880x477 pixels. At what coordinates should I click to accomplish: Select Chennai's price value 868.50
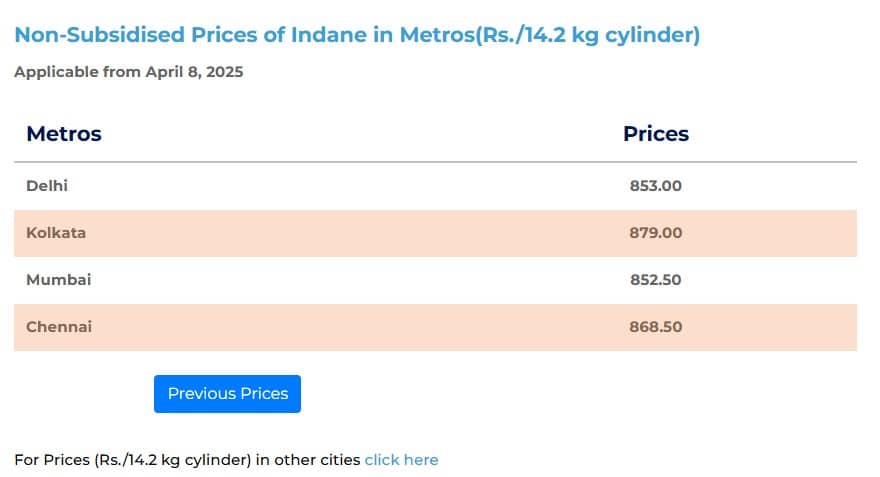click(x=656, y=327)
